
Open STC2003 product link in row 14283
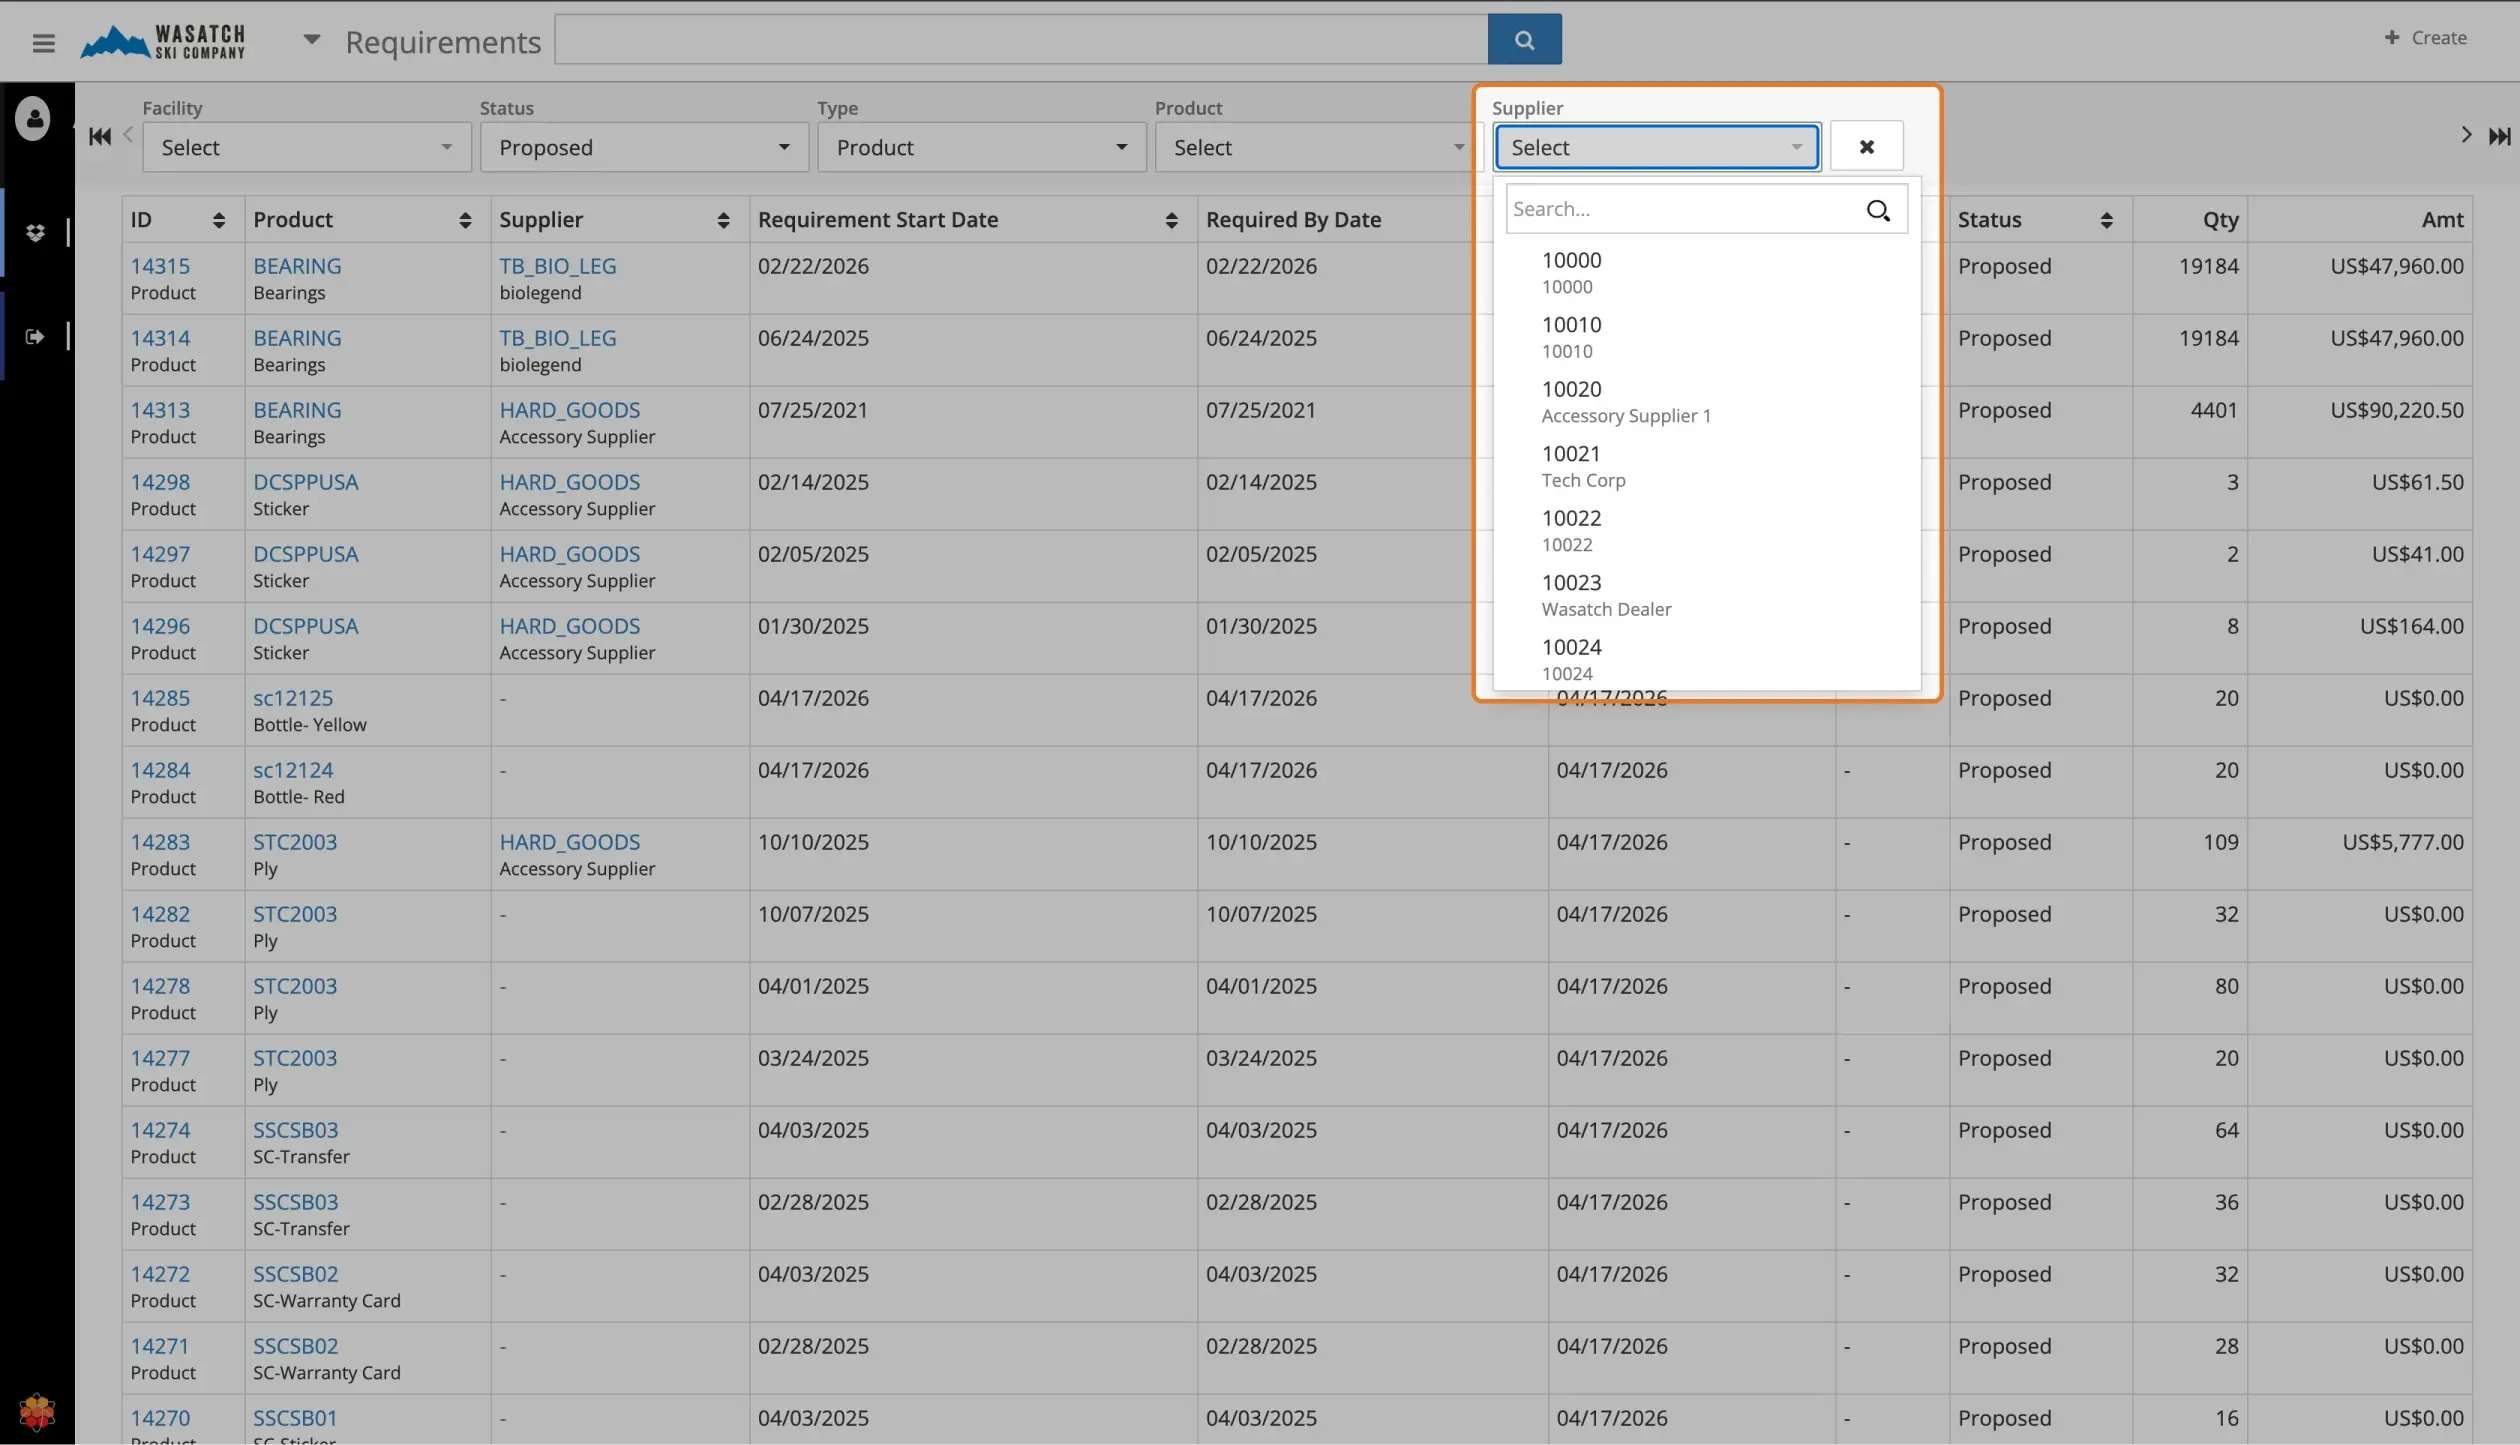pos(295,842)
